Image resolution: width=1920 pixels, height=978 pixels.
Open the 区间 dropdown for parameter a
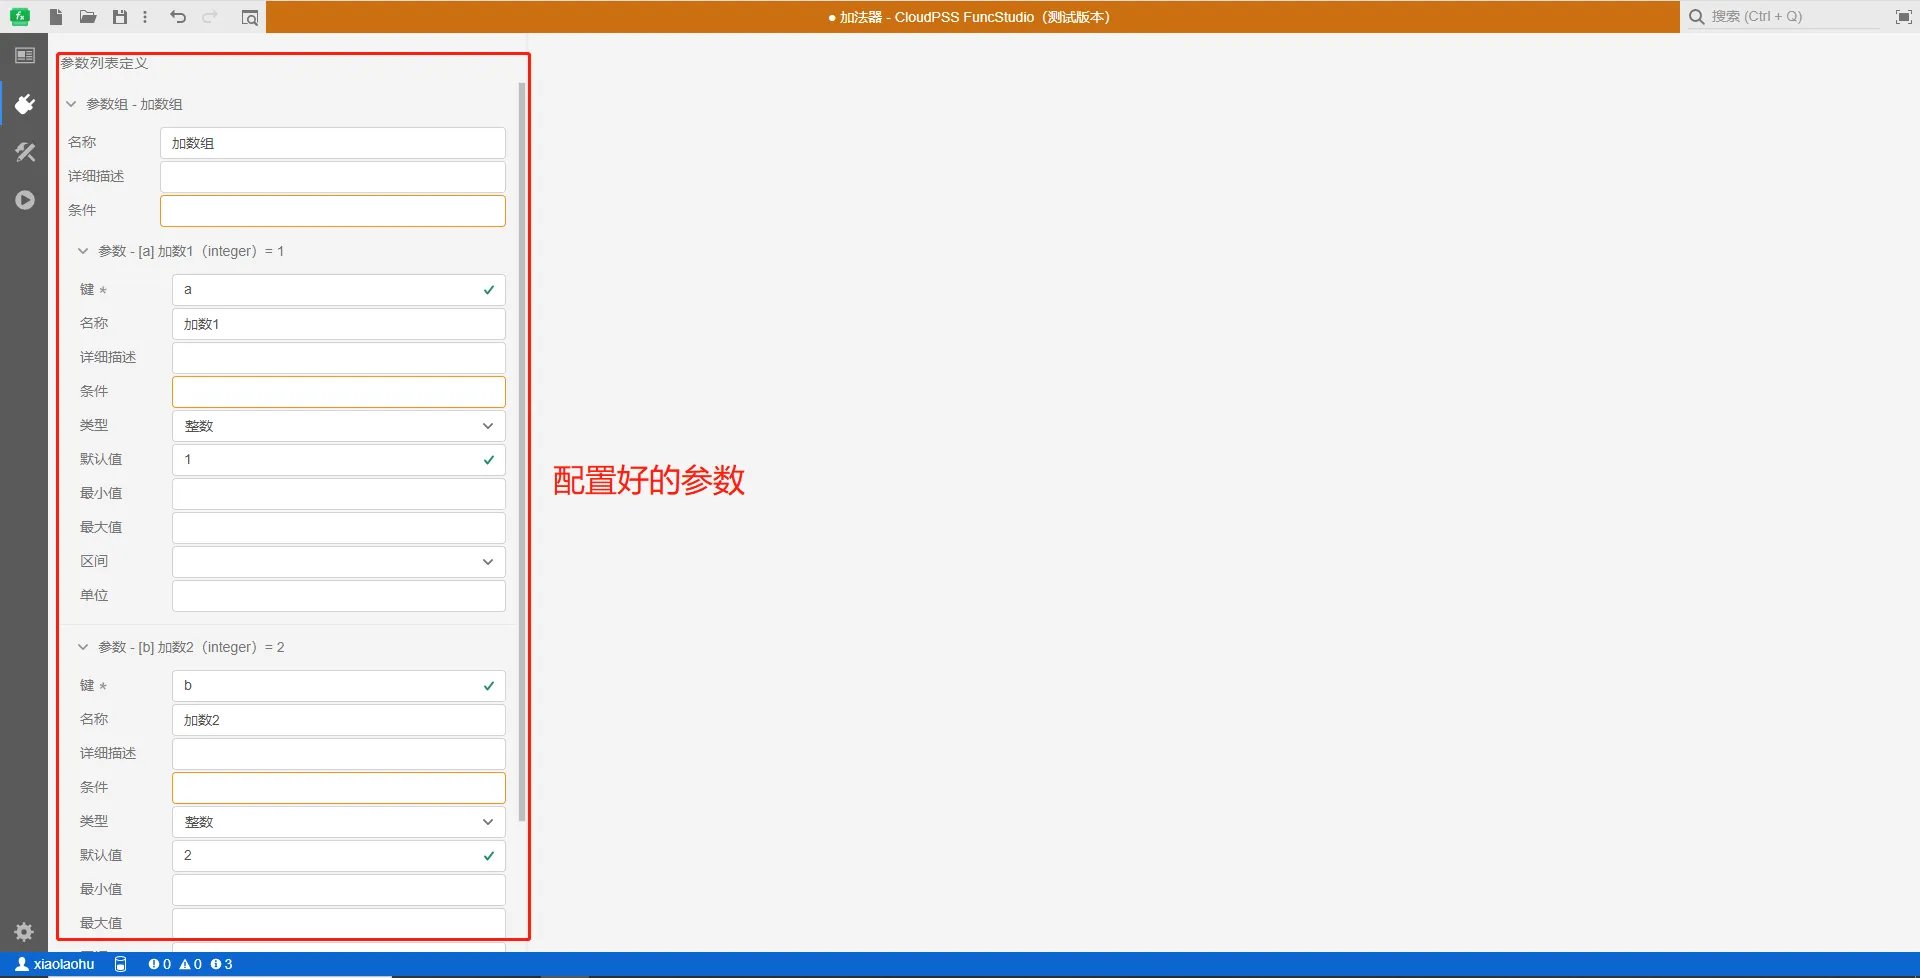pyautogui.click(x=339, y=562)
